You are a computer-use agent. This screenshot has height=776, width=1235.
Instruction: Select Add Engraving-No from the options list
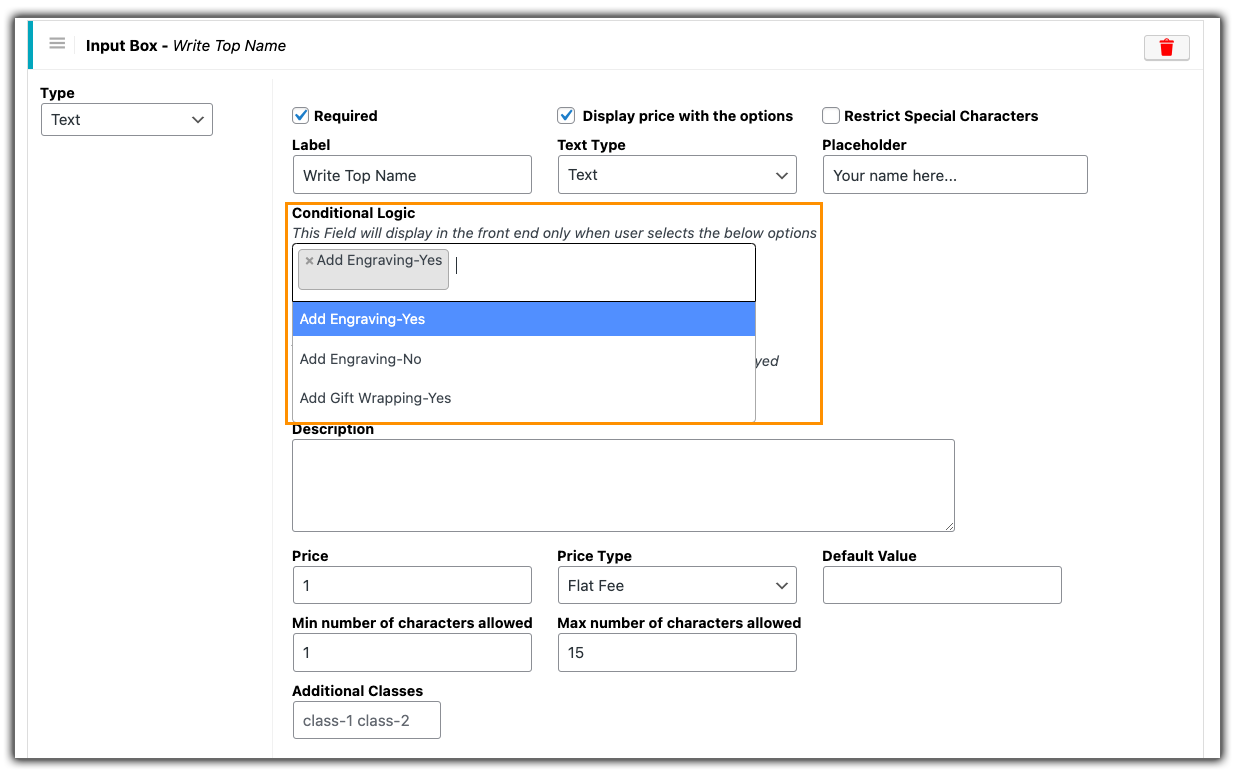[360, 358]
